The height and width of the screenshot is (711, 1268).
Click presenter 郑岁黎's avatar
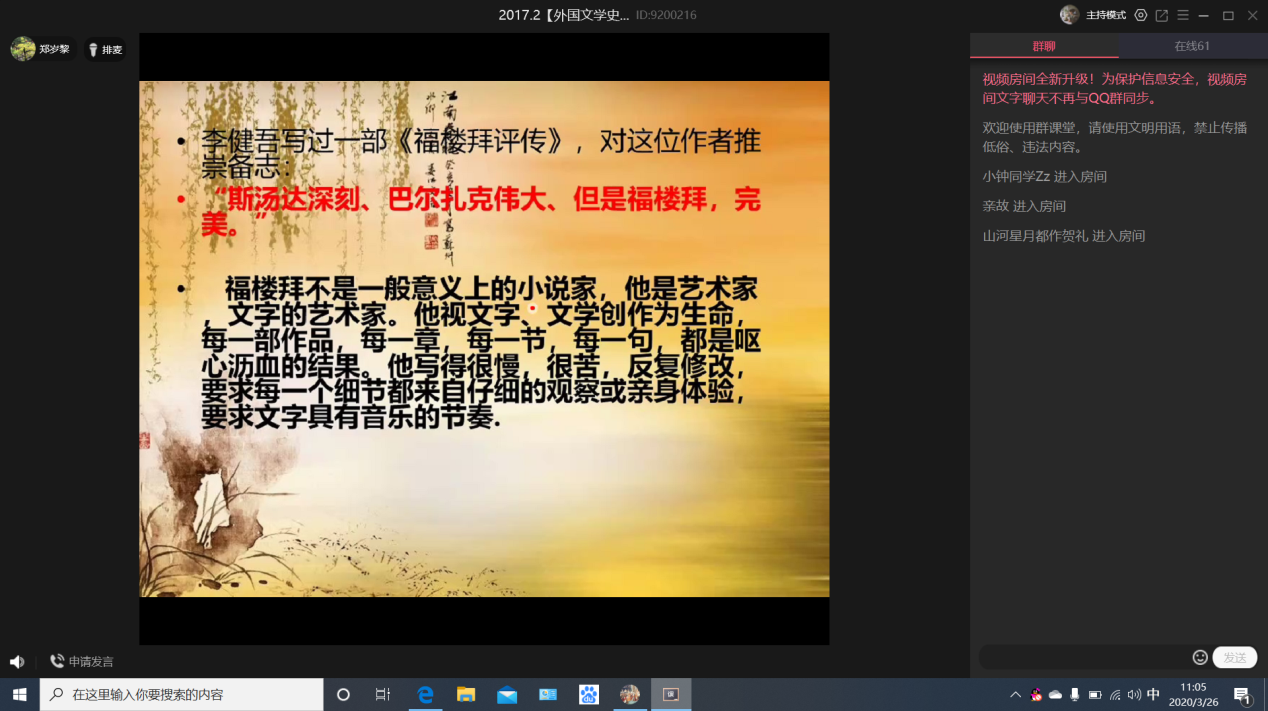coord(23,49)
